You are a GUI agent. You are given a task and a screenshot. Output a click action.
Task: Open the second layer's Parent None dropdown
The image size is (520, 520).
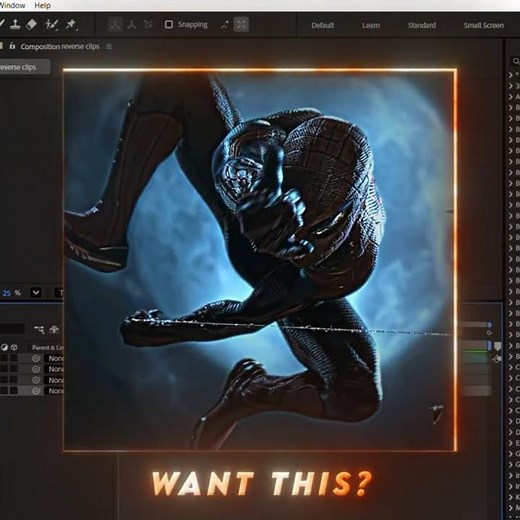coord(54,369)
